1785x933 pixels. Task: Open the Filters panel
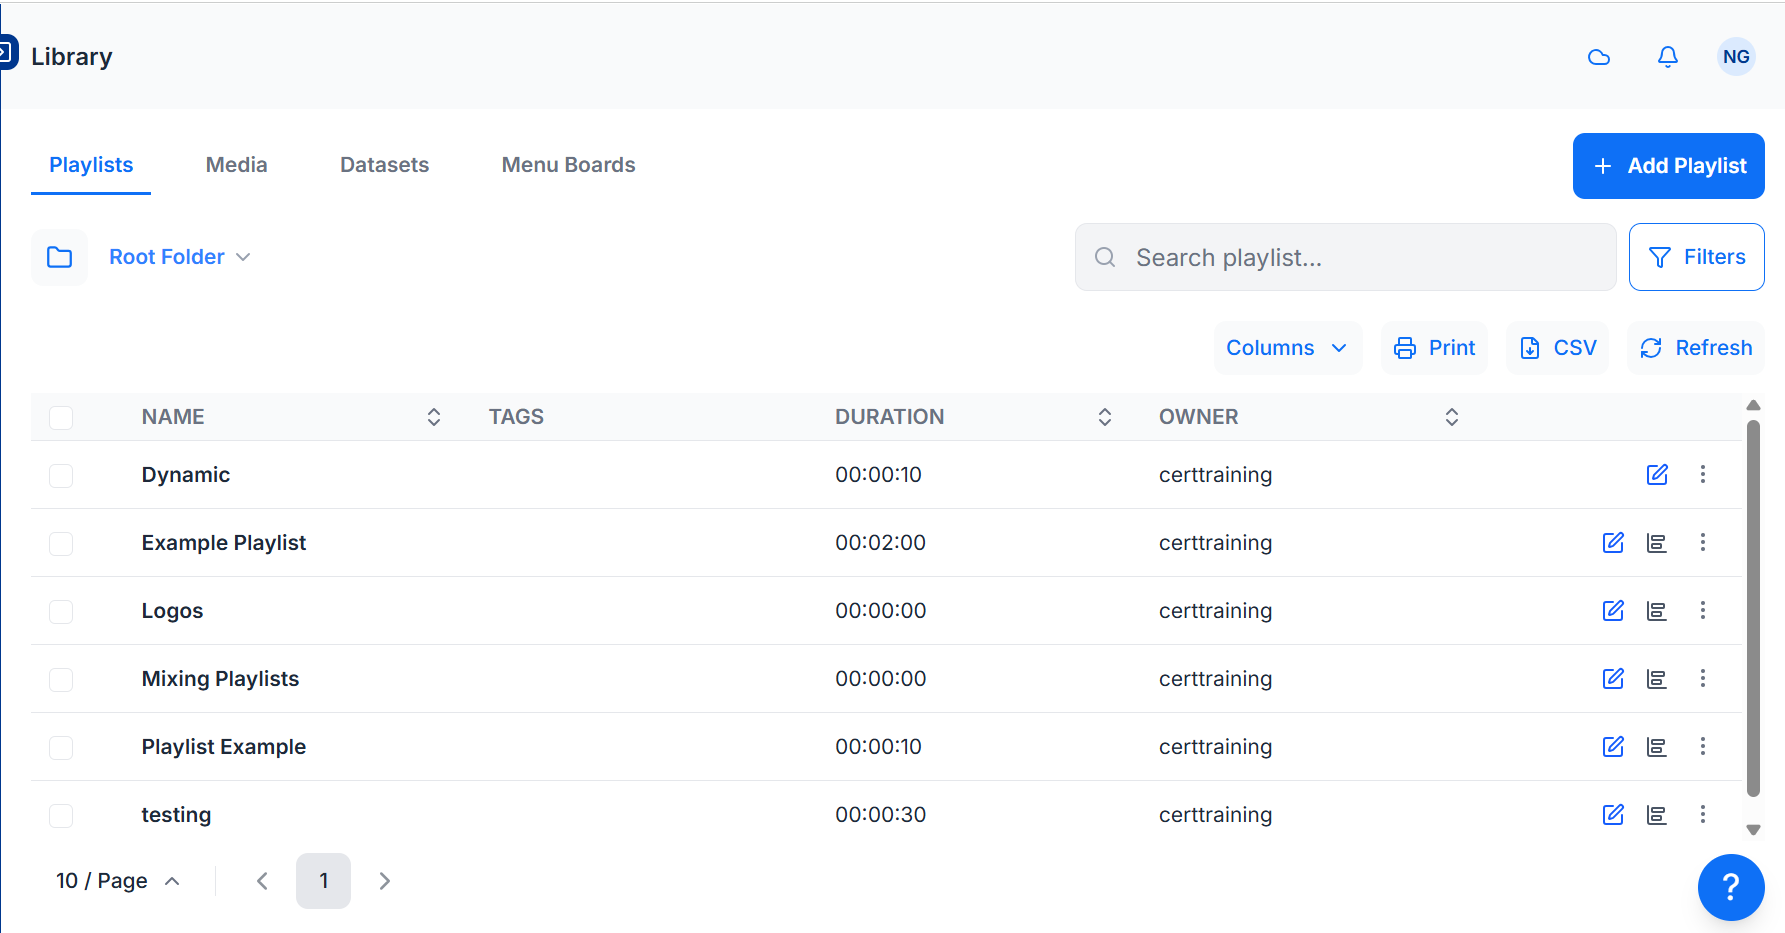pyautogui.click(x=1697, y=257)
